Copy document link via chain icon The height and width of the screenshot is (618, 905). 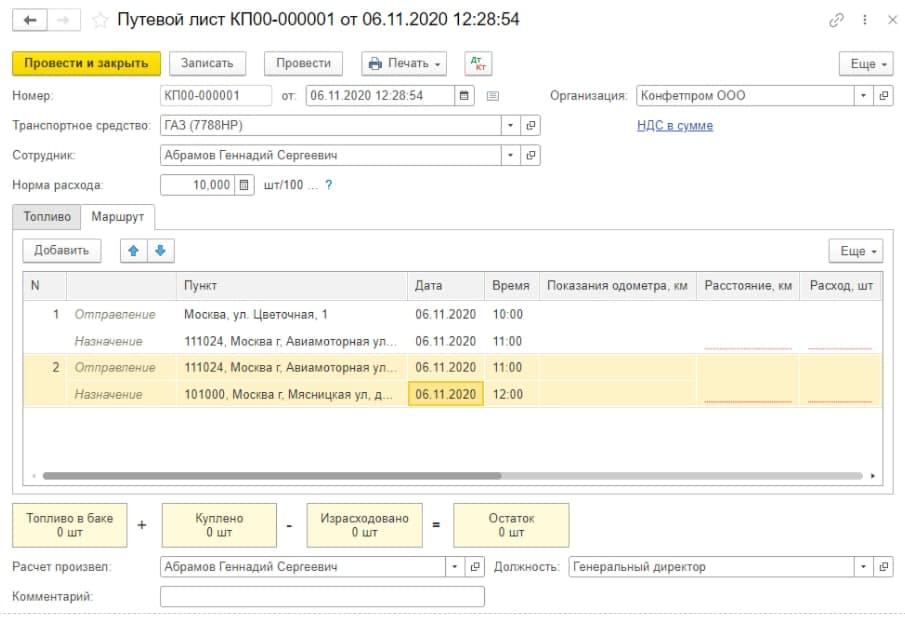pos(836,20)
